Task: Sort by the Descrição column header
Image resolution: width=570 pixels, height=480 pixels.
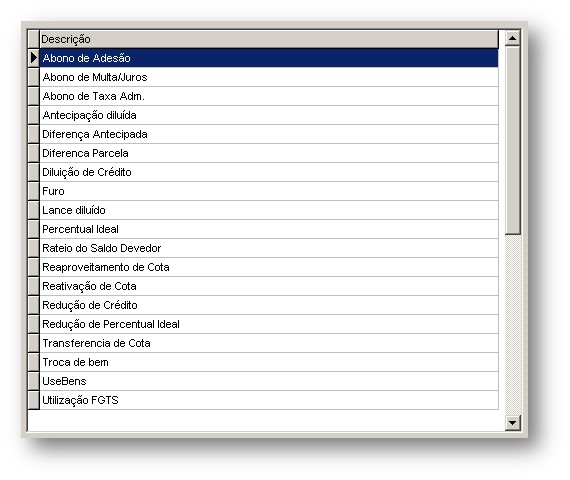Action: [269, 39]
